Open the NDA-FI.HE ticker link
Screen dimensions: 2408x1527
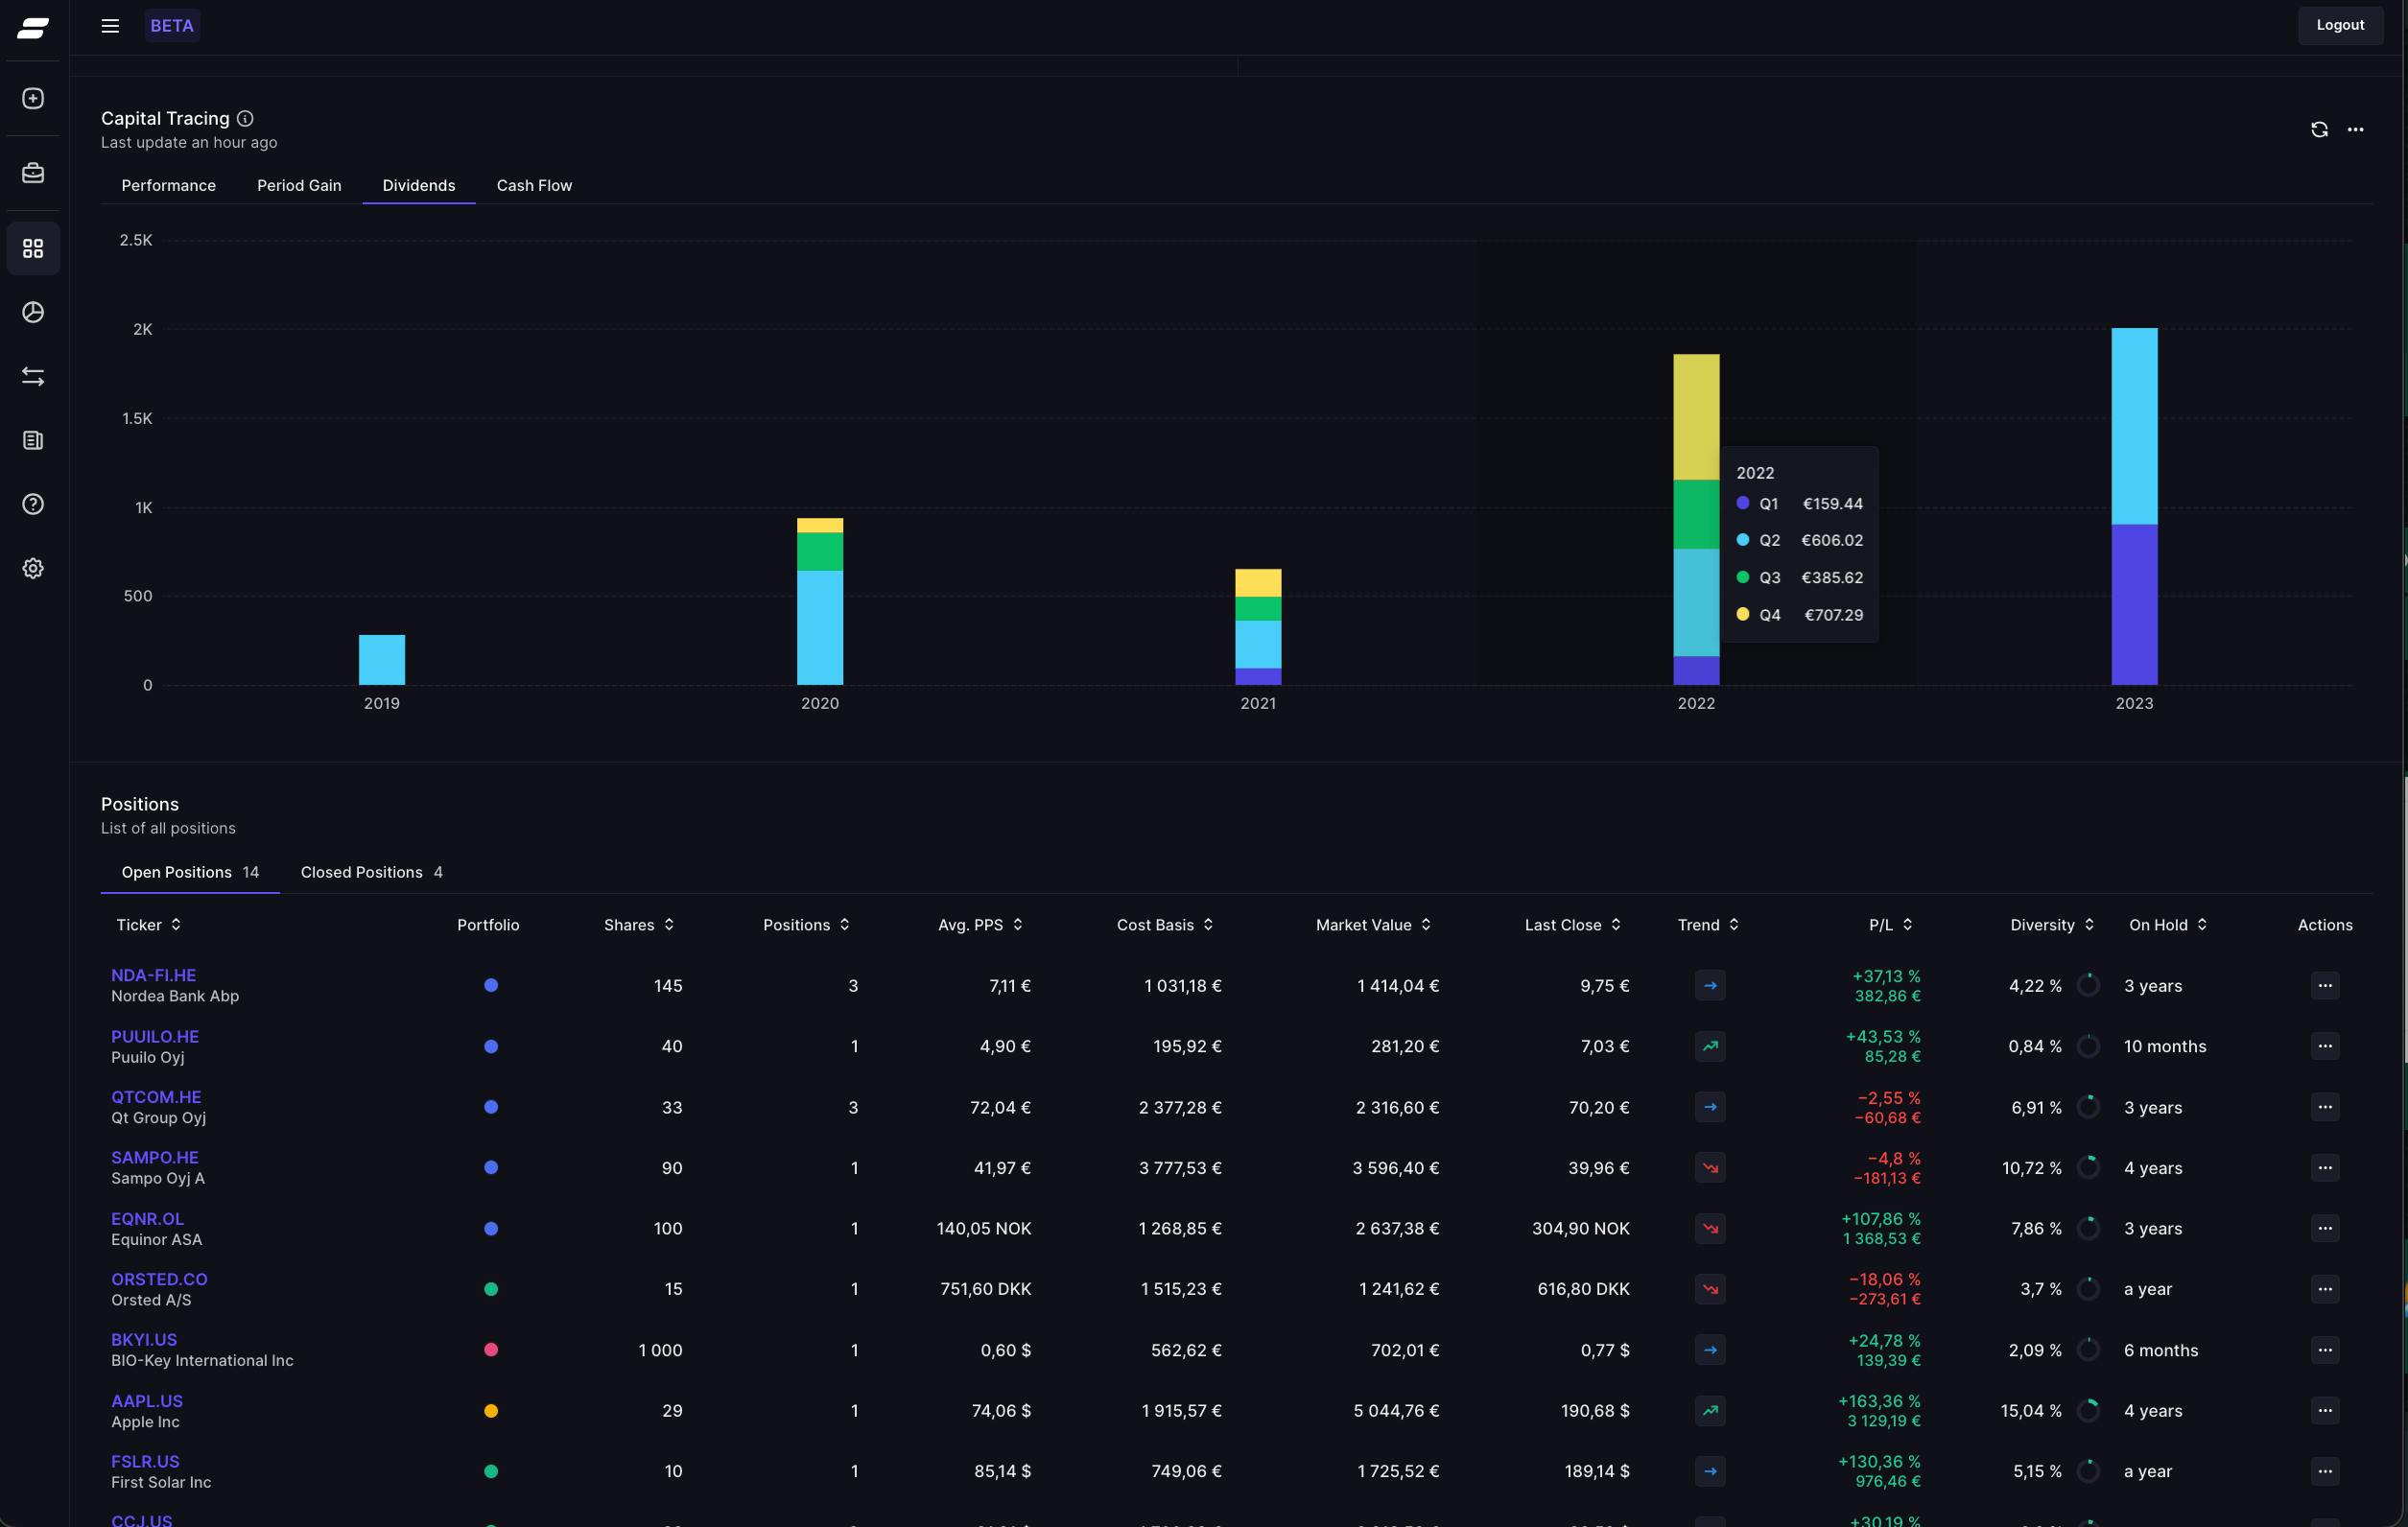click(x=153, y=975)
